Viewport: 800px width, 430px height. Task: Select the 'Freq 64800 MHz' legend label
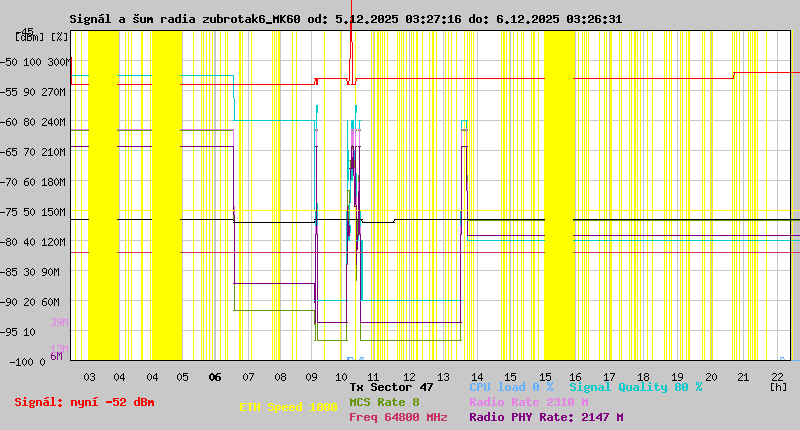[x=398, y=417]
